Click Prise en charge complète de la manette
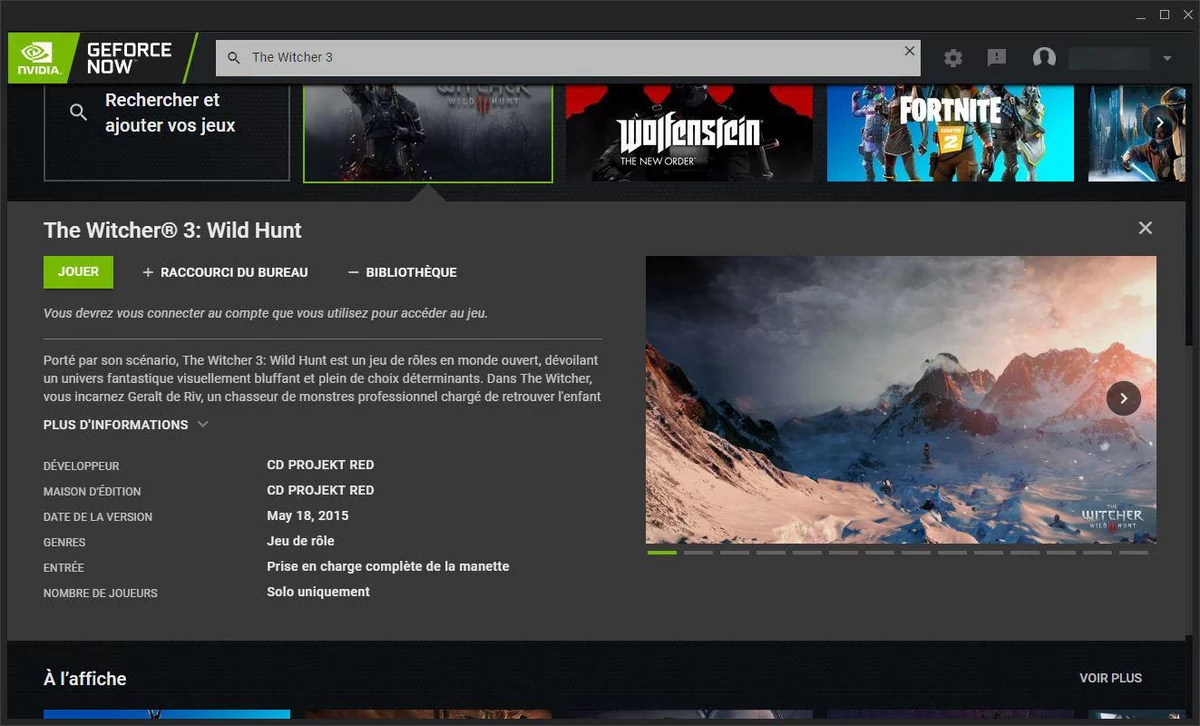Viewport: 1200px width, 726px height. coord(388,566)
